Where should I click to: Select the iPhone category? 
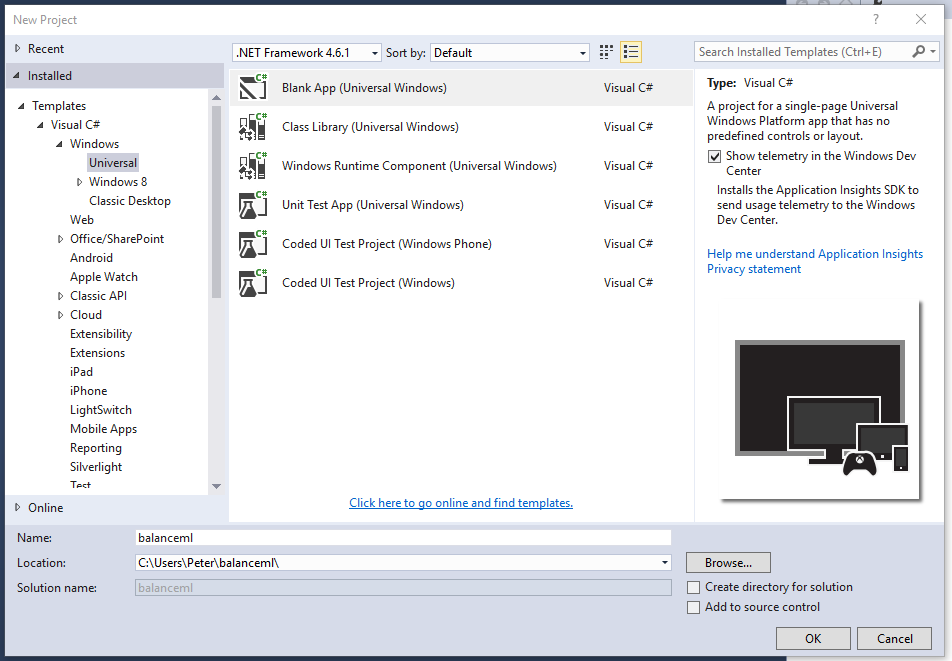(89, 391)
